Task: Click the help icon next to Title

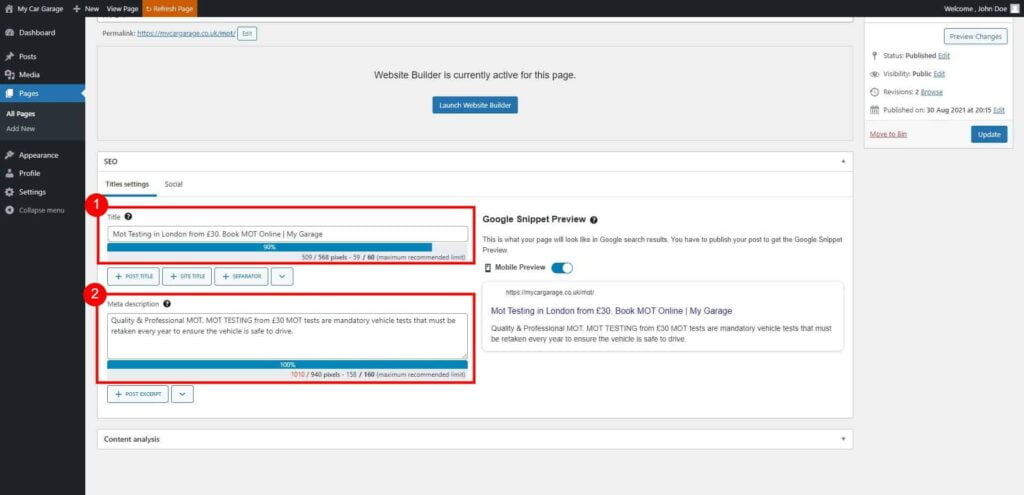Action: click(x=128, y=216)
